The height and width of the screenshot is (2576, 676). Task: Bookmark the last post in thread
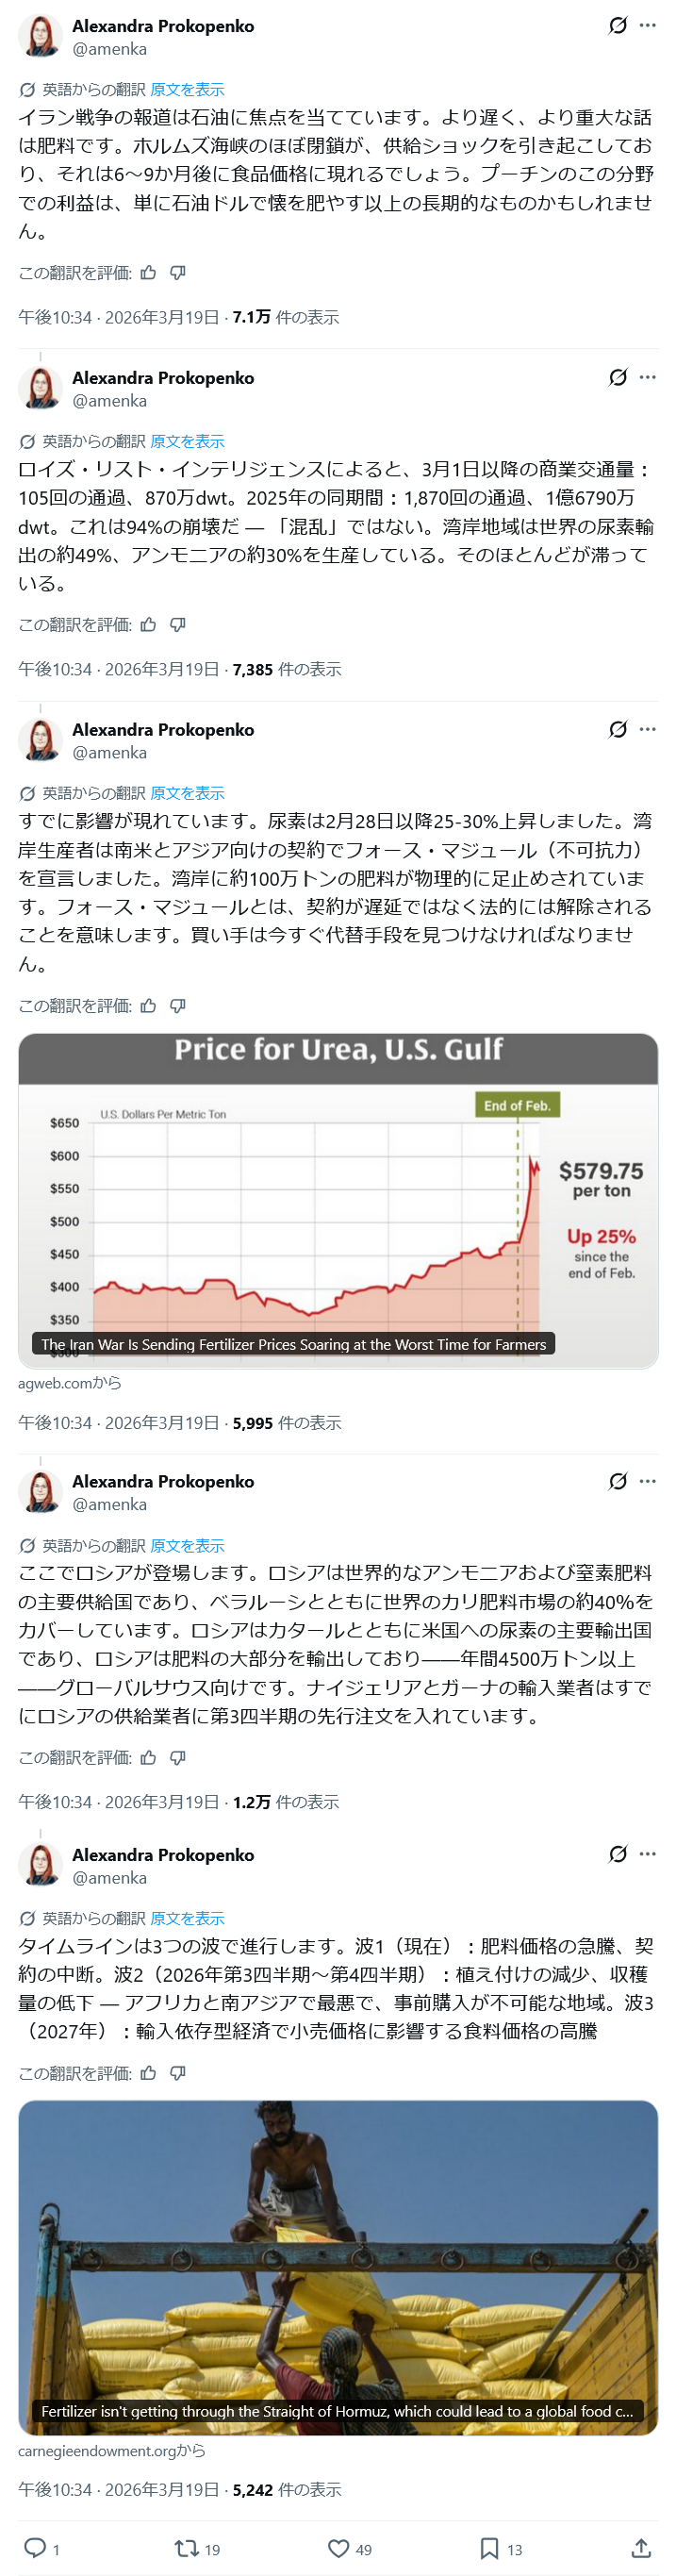coord(489,2547)
